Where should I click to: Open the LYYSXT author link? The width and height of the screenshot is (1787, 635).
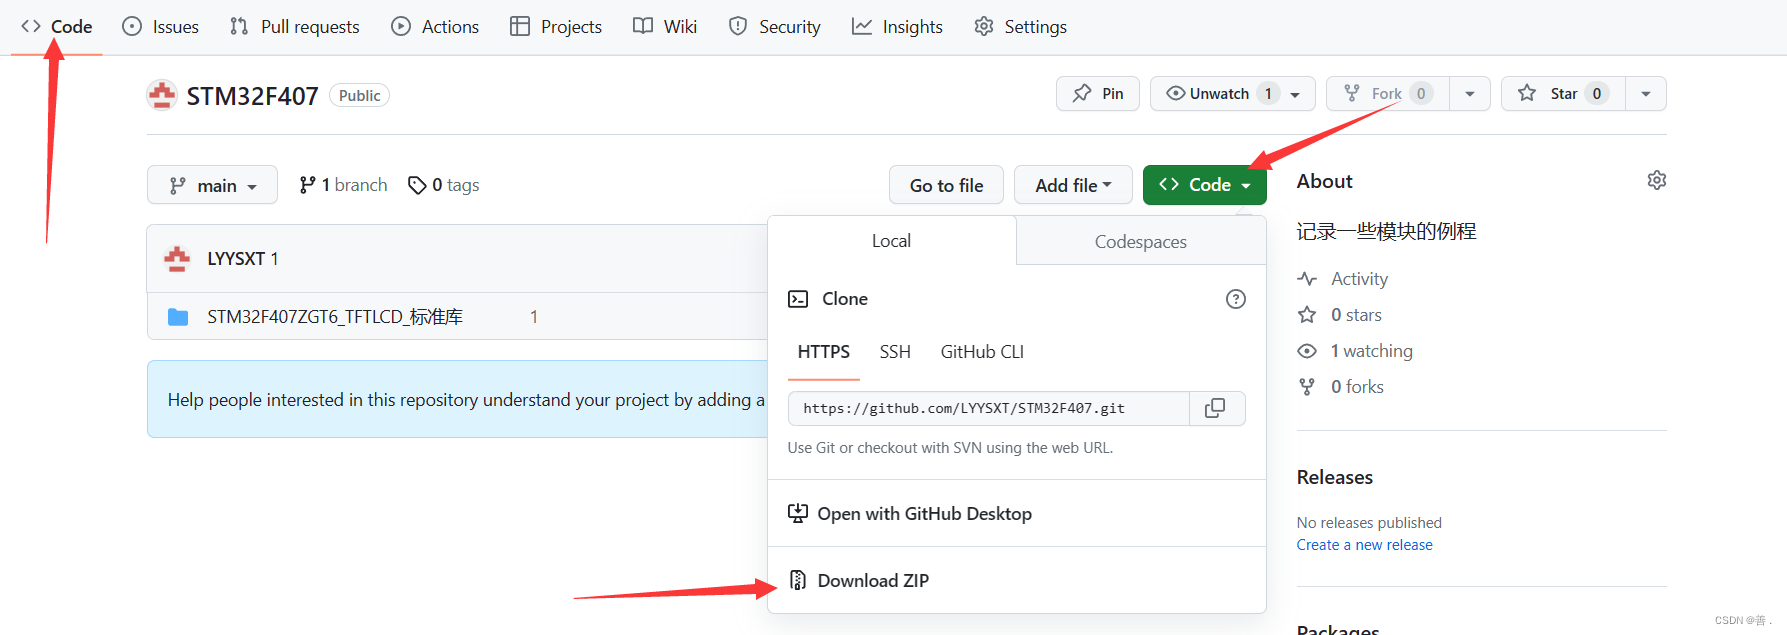click(236, 259)
